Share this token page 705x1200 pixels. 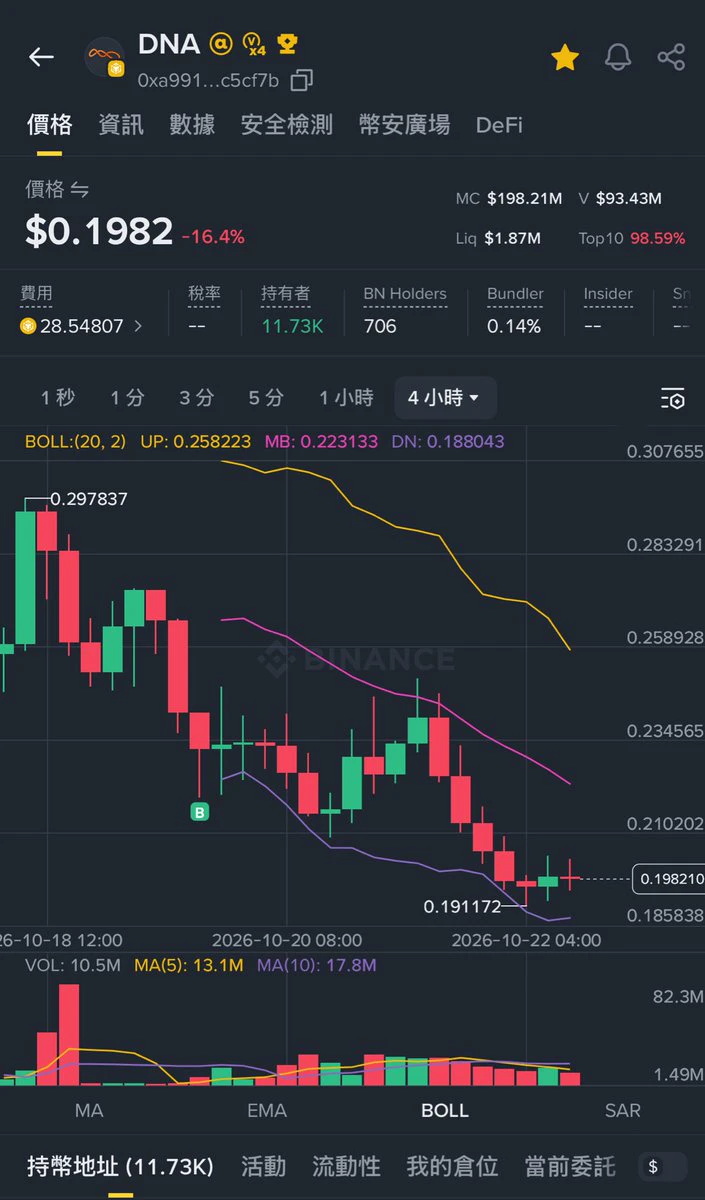(671, 57)
